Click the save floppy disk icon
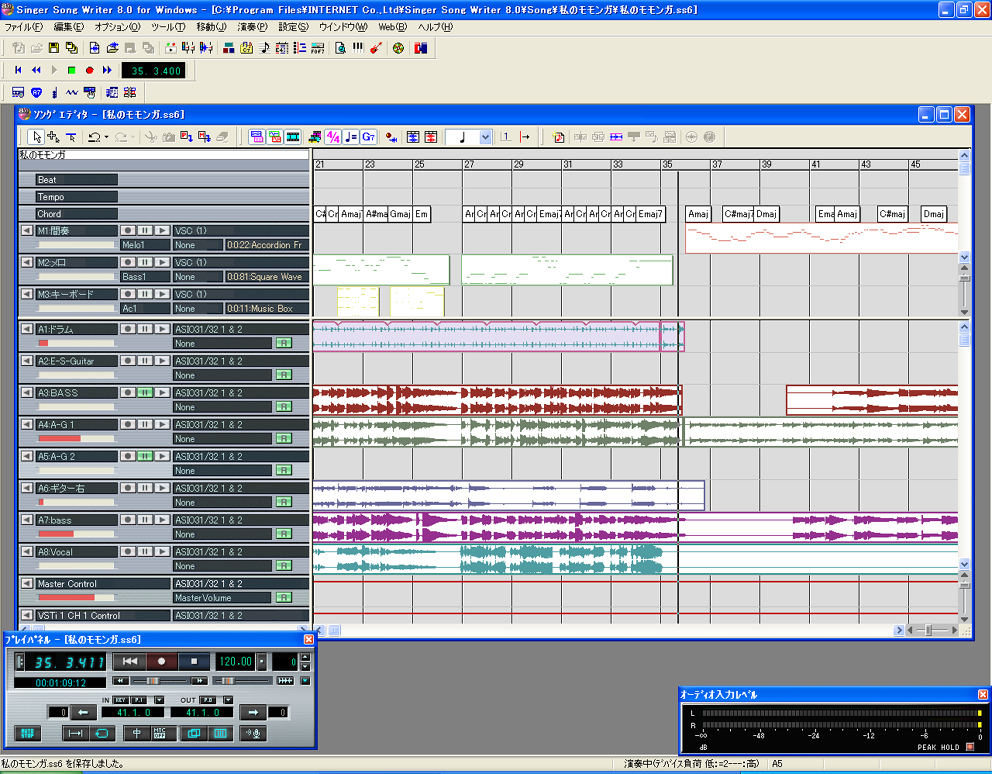992x774 pixels. 54,48
